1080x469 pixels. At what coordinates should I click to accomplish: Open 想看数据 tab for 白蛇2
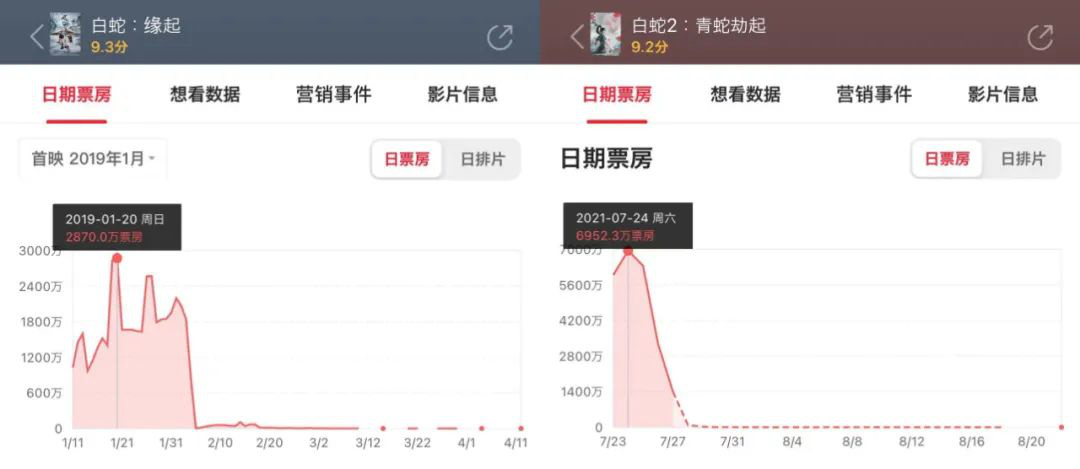pyautogui.click(x=745, y=94)
